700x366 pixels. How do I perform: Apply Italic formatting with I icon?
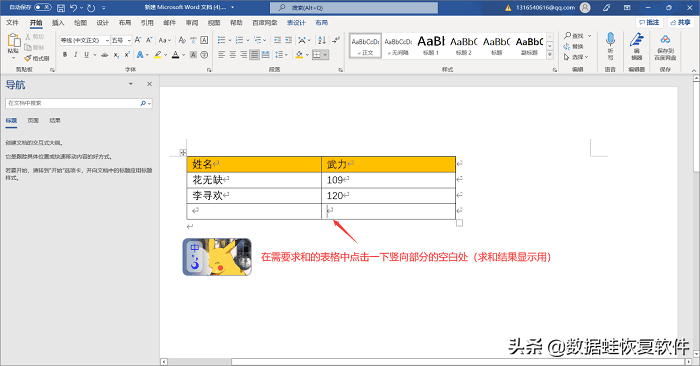[x=75, y=54]
